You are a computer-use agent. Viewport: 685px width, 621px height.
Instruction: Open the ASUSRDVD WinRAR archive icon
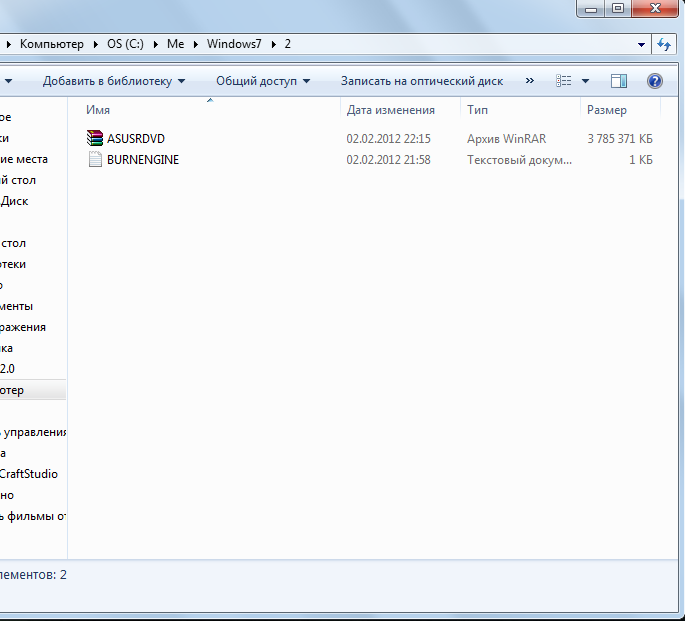pyautogui.click(x=95, y=138)
